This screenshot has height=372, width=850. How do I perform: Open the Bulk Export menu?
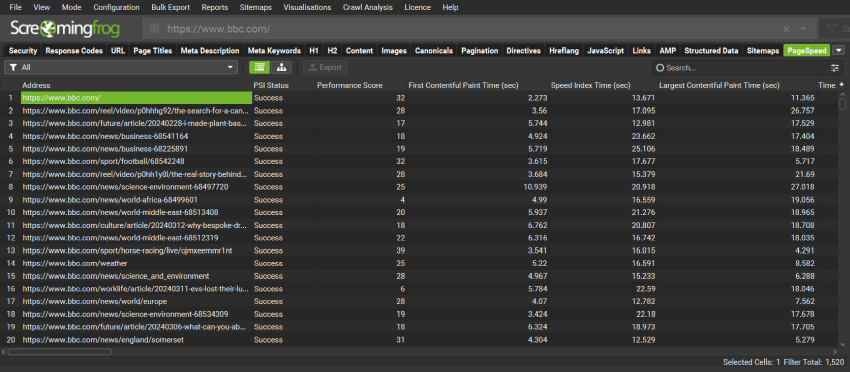coord(170,8)
